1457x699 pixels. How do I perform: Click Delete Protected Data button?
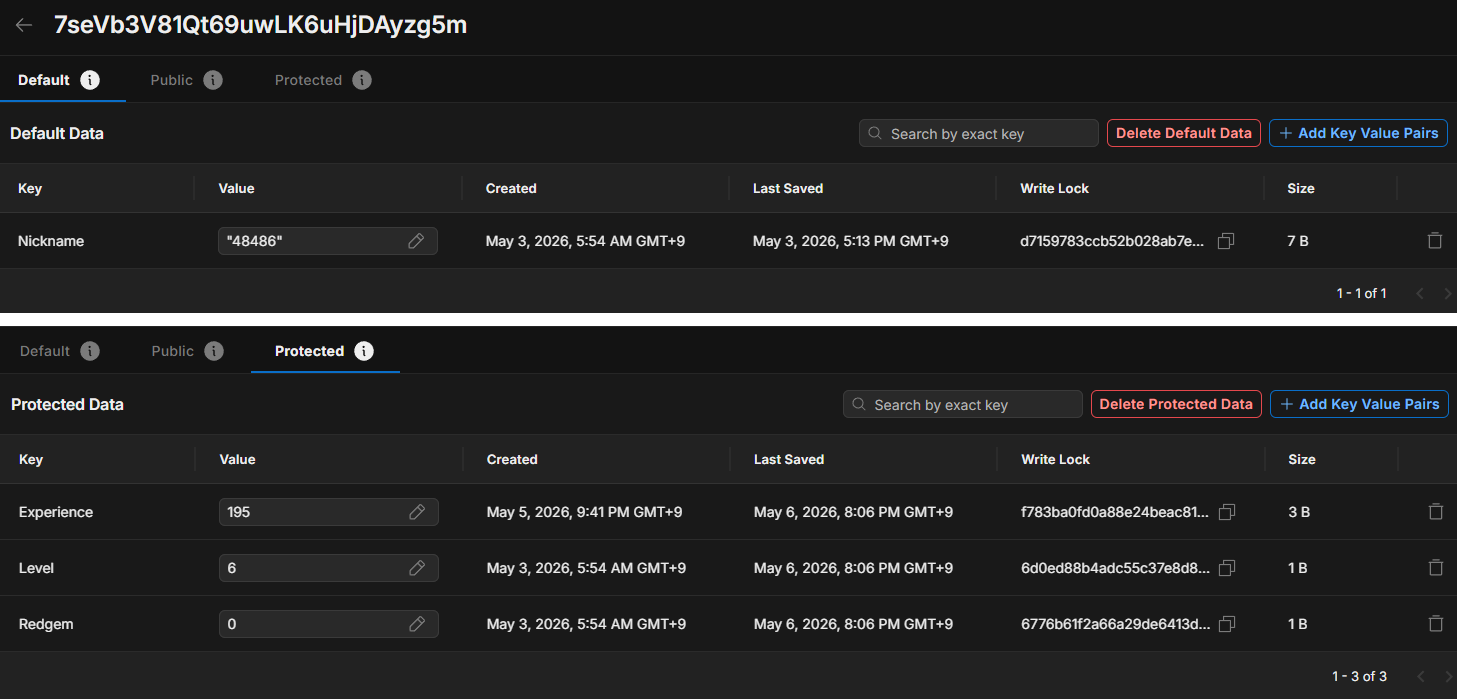(1176, 404)
